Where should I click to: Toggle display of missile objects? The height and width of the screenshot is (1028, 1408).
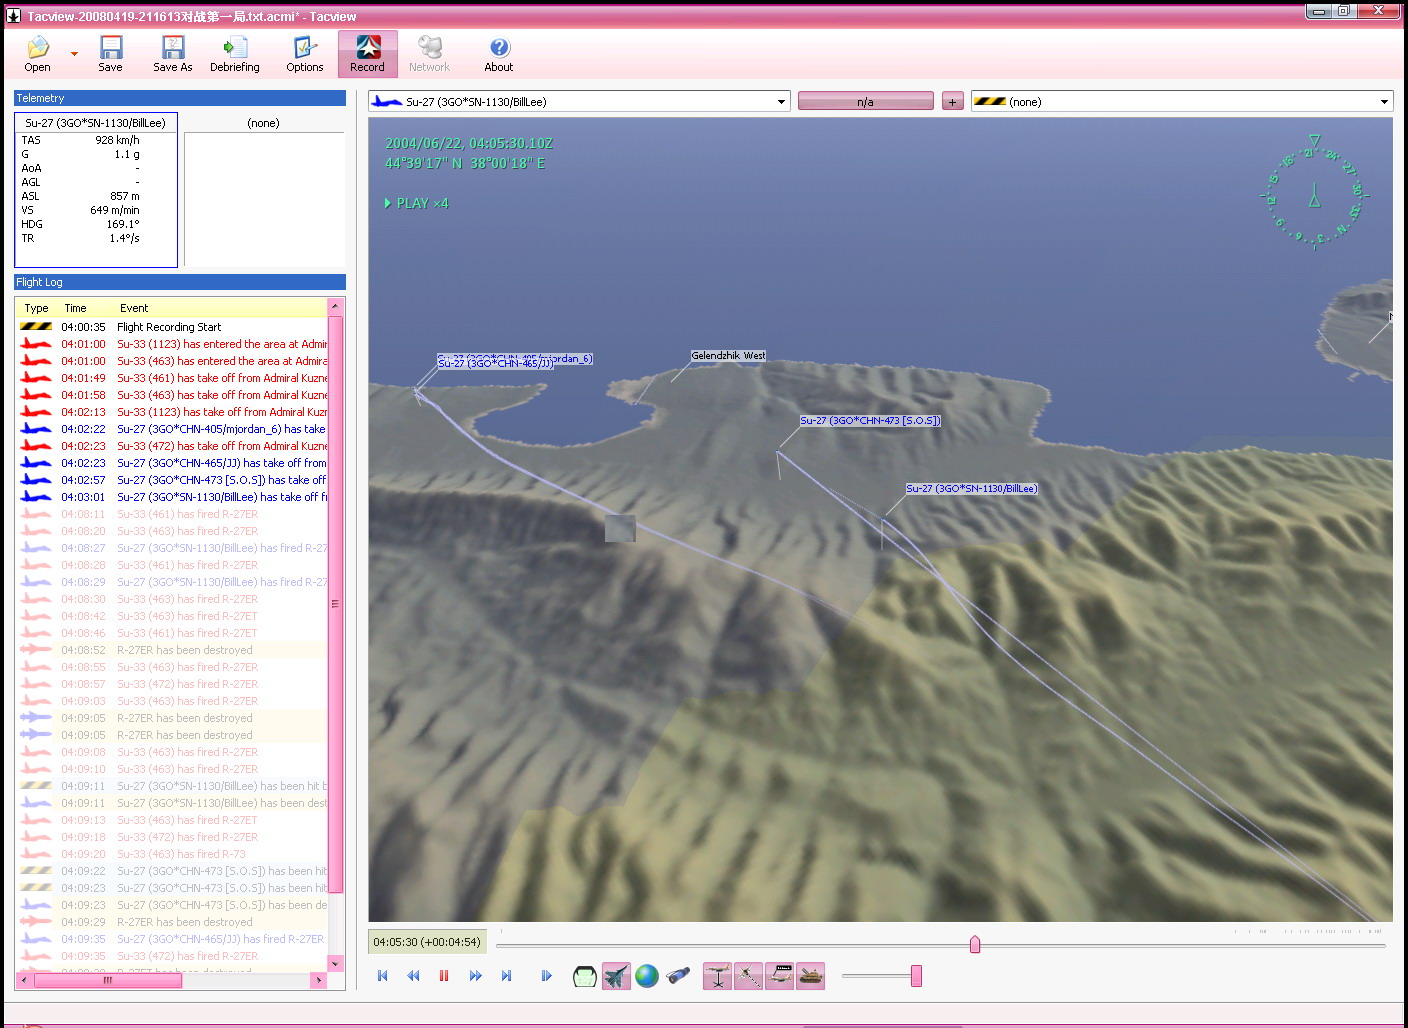pyautogui.click(x=748, y=976)
